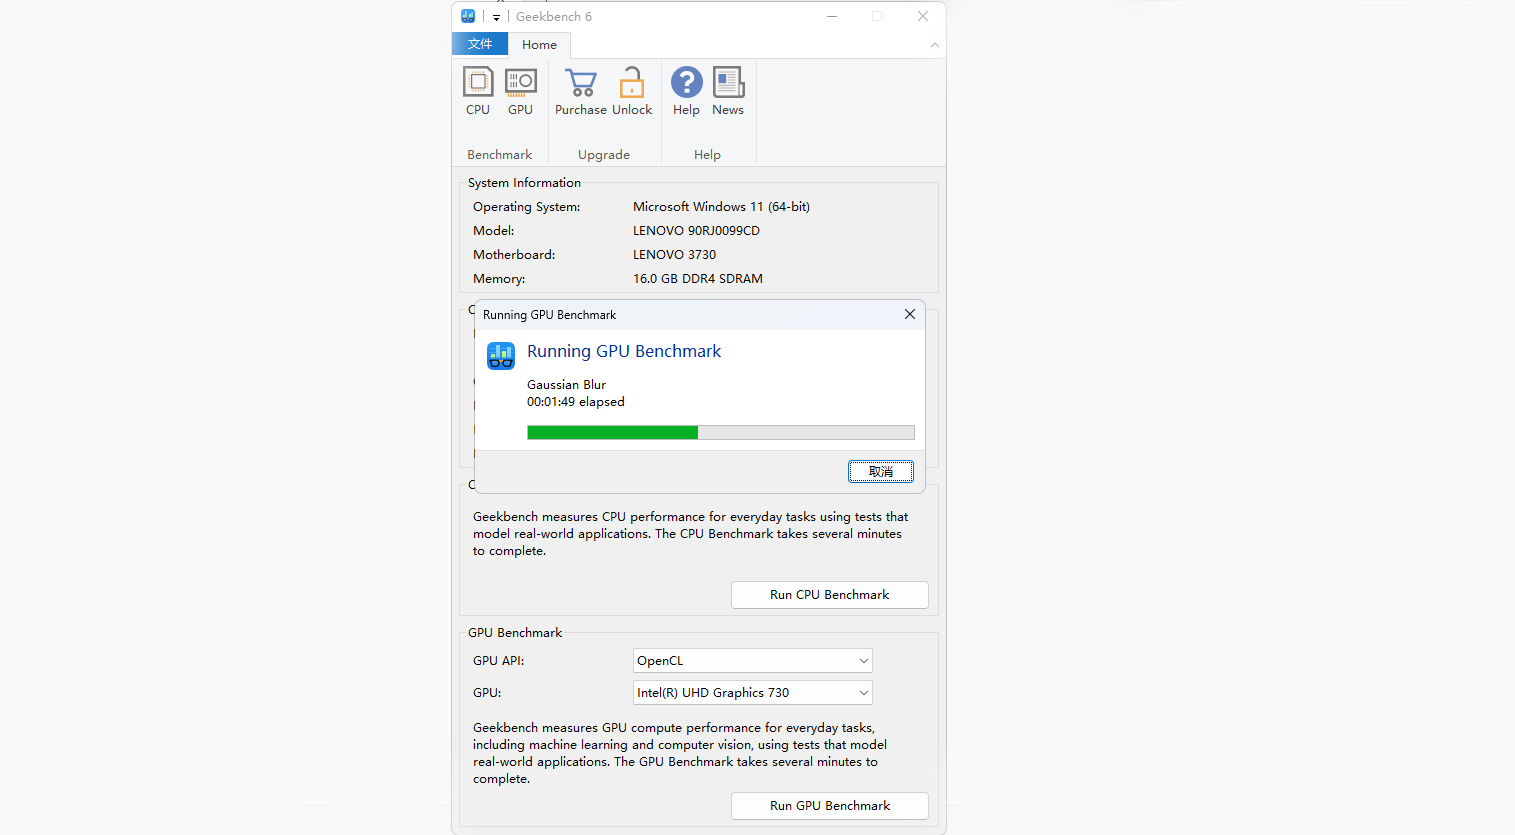Open the Help question mark icon
Viewport: 1515px width, 835px height.
[686, 90]
